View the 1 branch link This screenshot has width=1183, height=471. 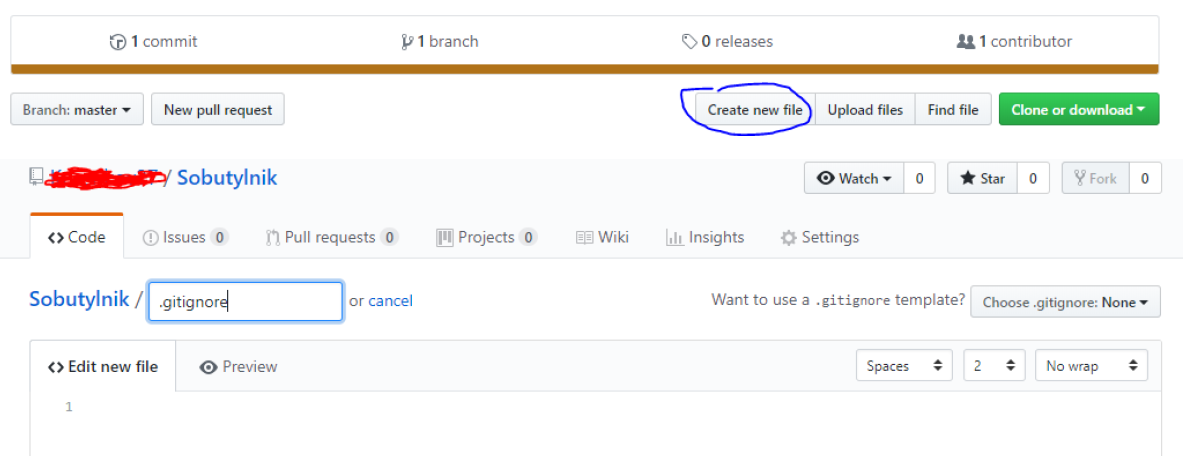(x=440, y=42)
